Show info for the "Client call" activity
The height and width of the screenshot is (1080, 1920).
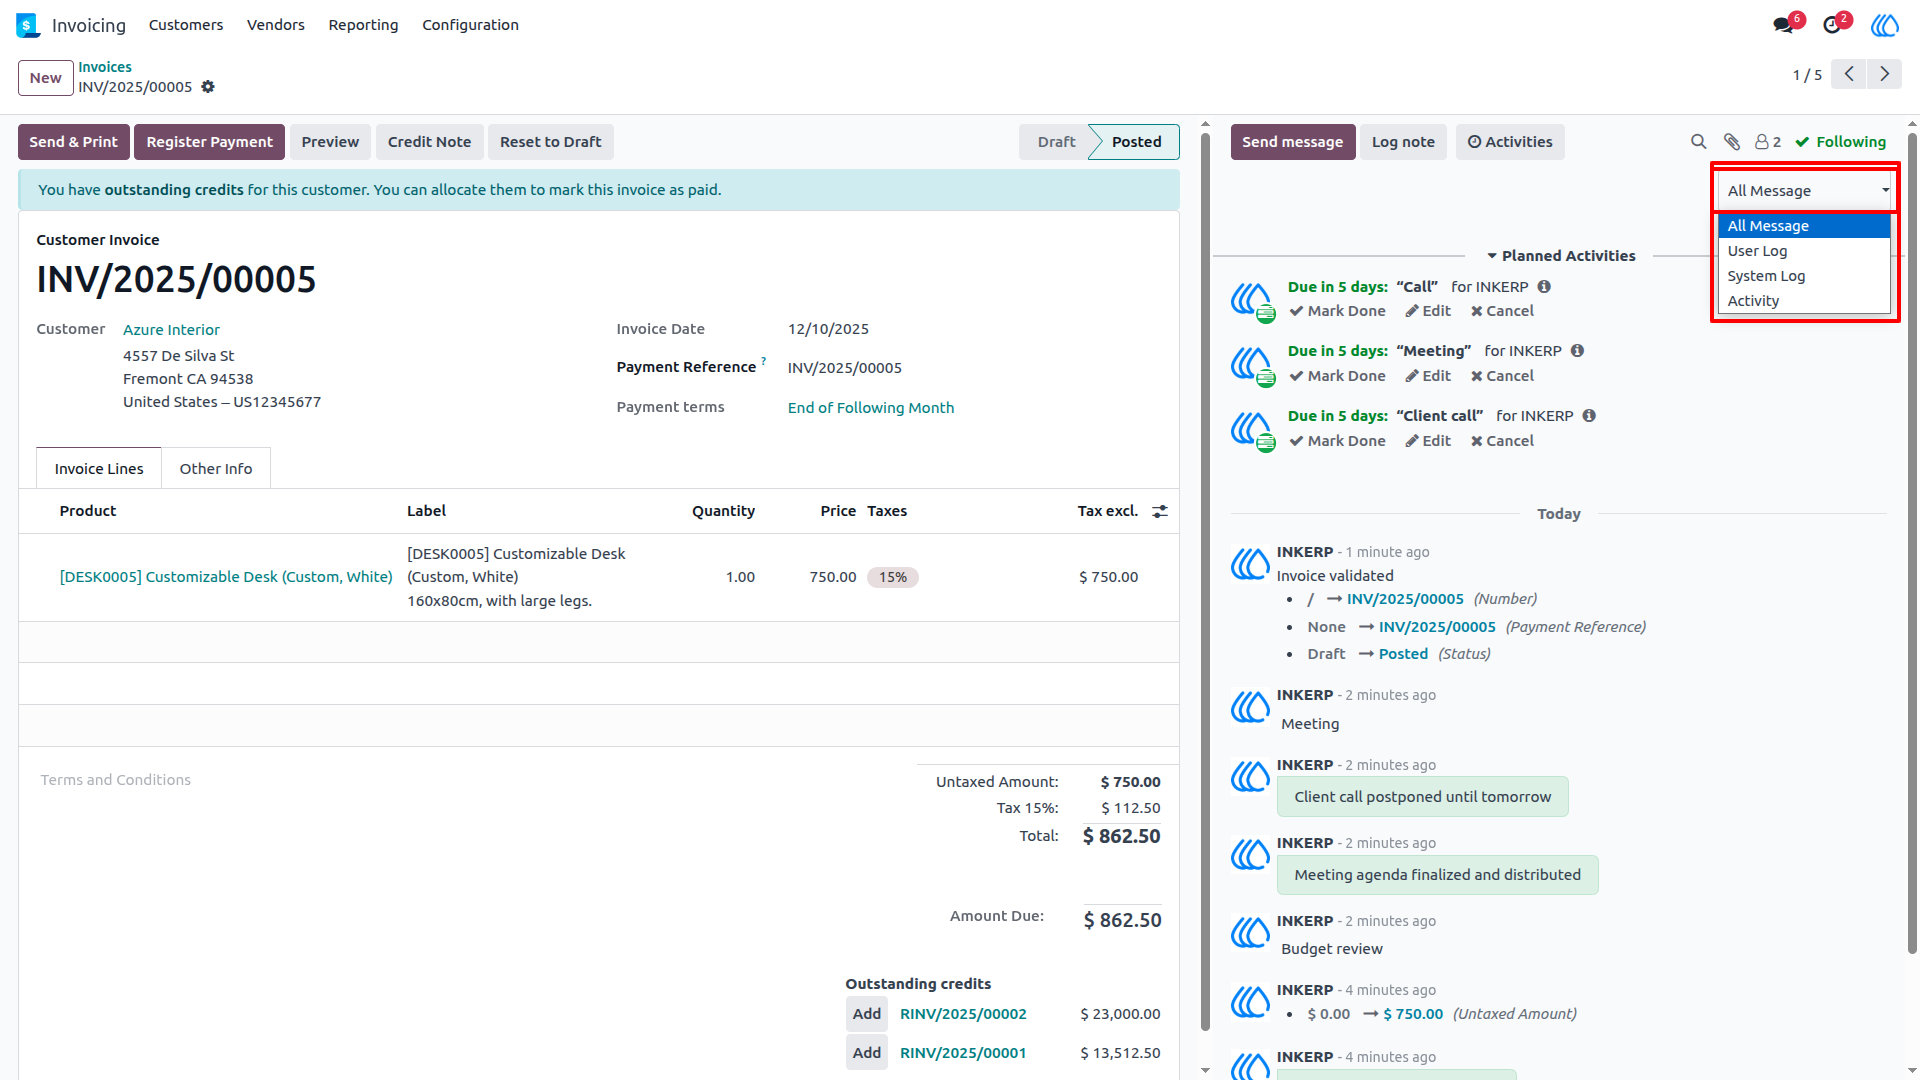point(1589,416)
